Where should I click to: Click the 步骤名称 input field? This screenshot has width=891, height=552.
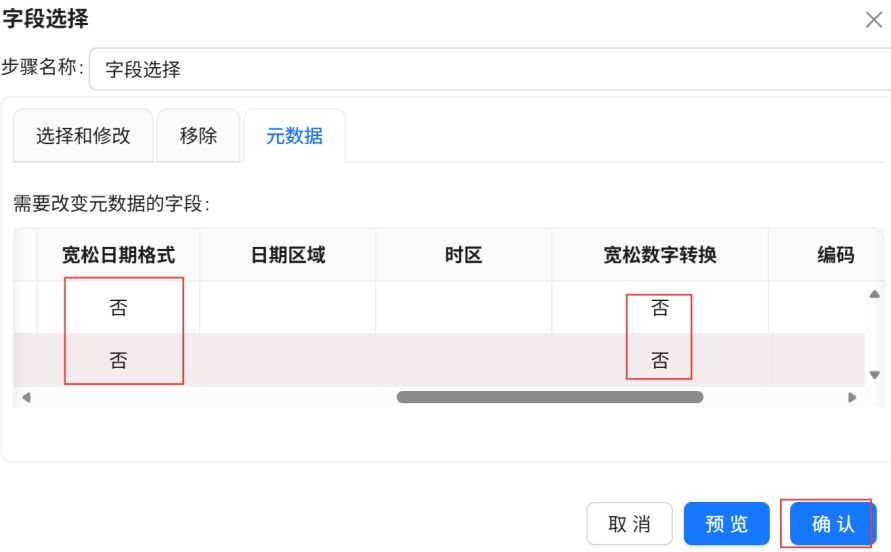pos(490,69)
